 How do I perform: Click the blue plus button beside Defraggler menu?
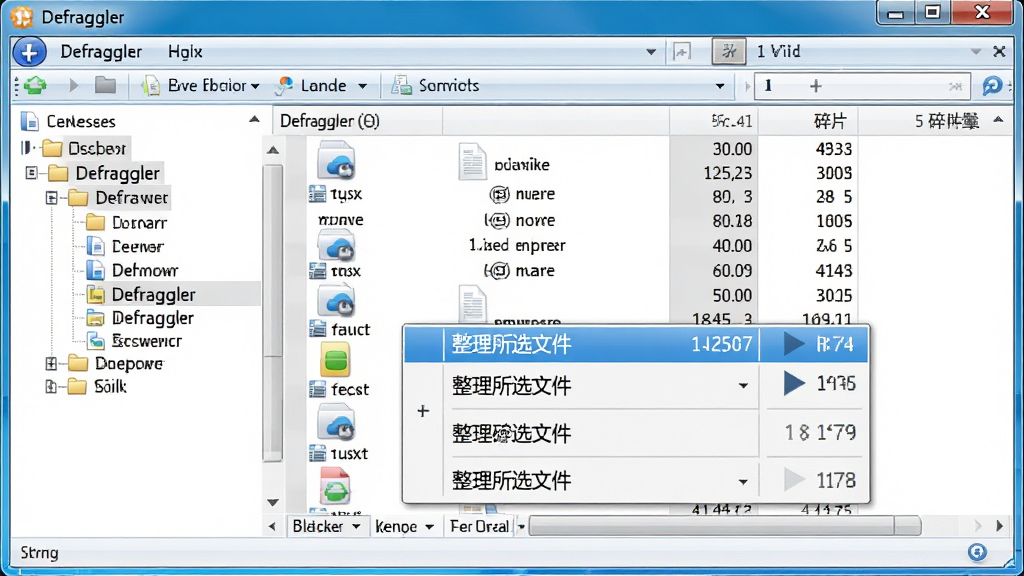click(x=29, y=52)
